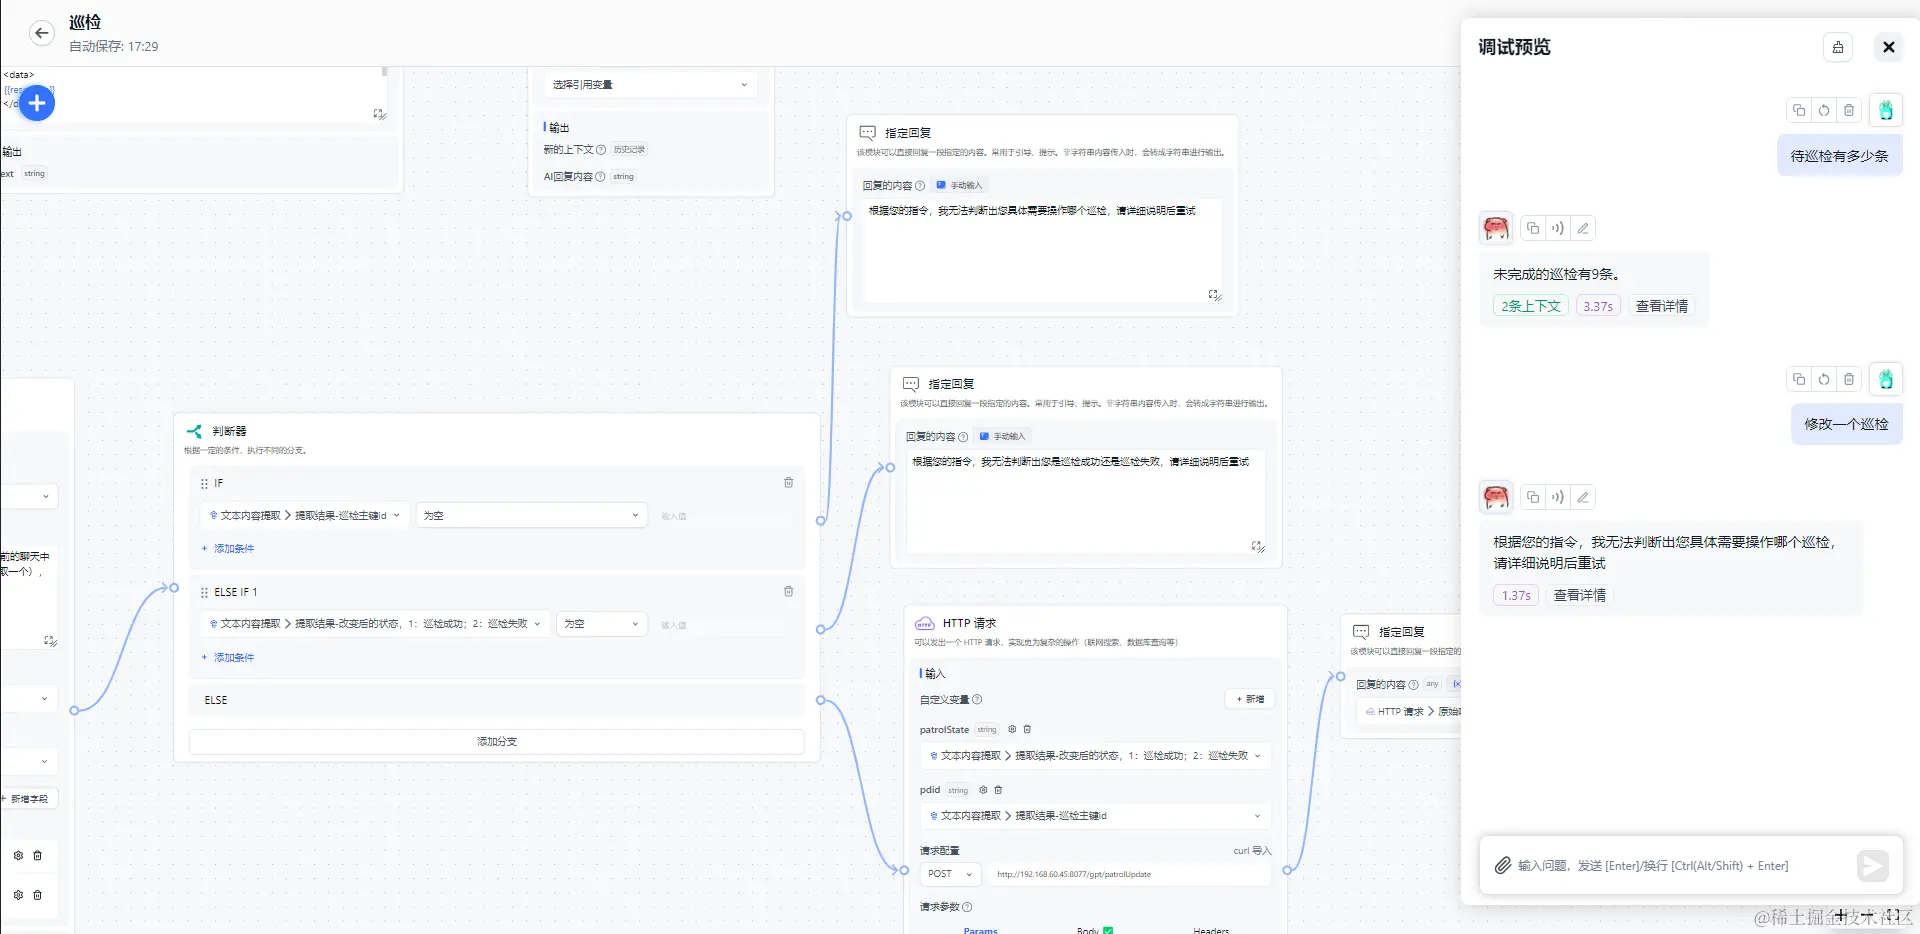Viewport: 1920px width, 934px height.
Task: Edit the 无法判断 reply with pencil icon
Action: [x=1583, y=497]
